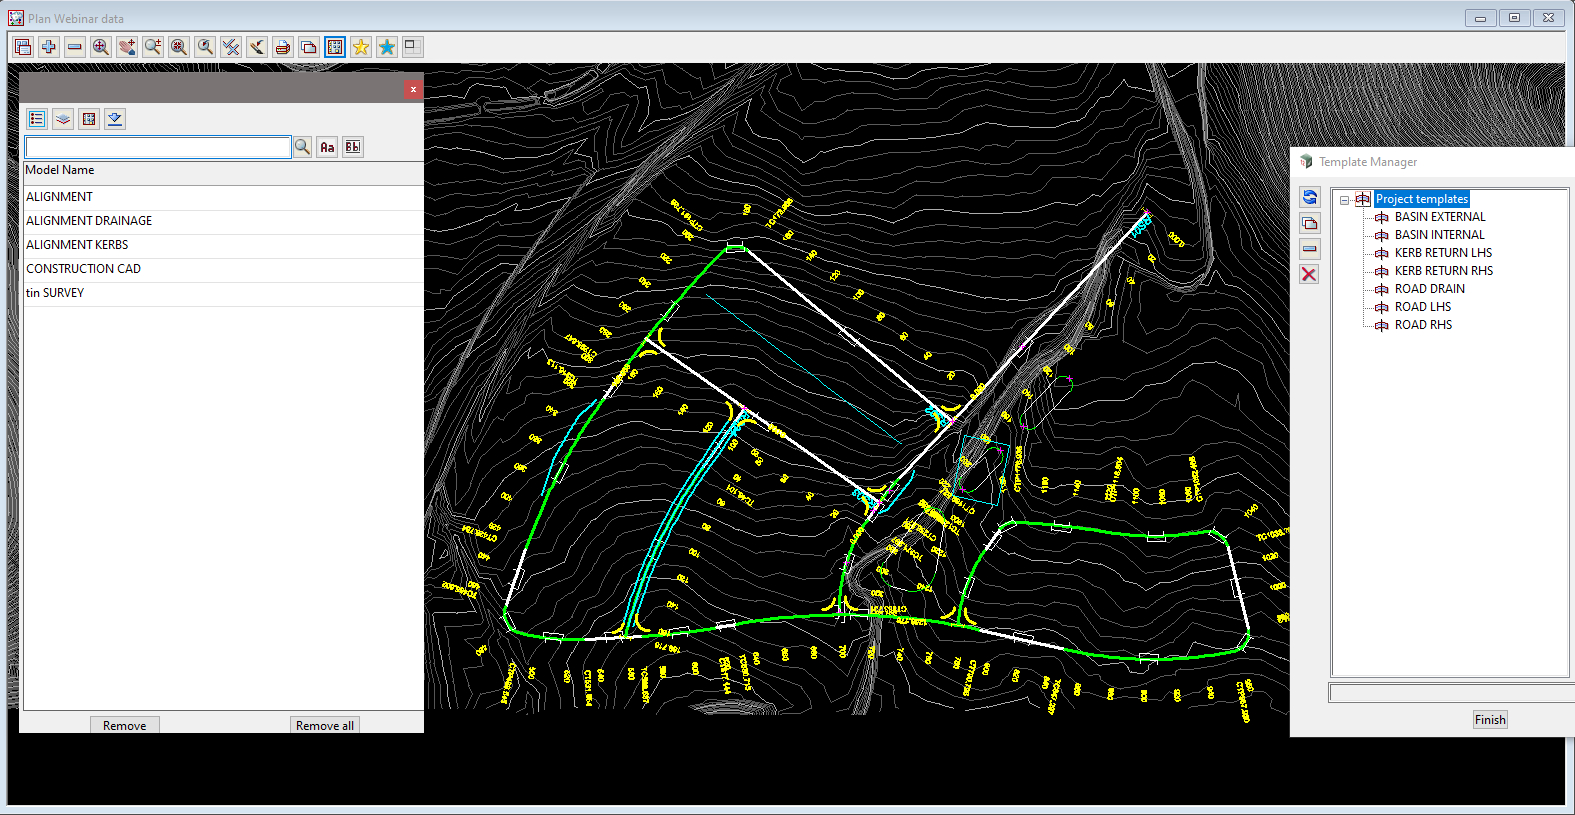The width and height of the screenshot is (1575, 815).
Task: Select the KERB RETURN LHS template
Action: pos(1443,253)
